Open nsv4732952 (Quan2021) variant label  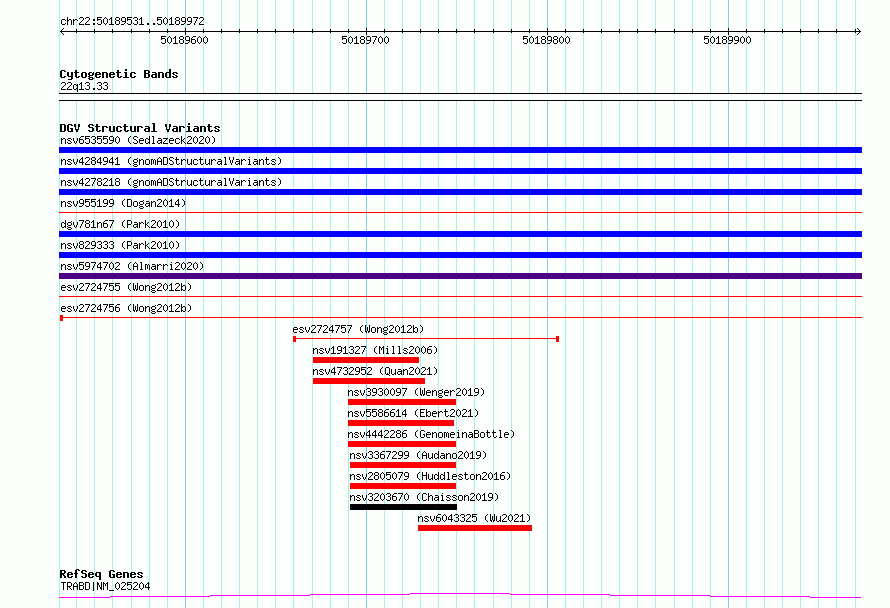tap(375, 371)
